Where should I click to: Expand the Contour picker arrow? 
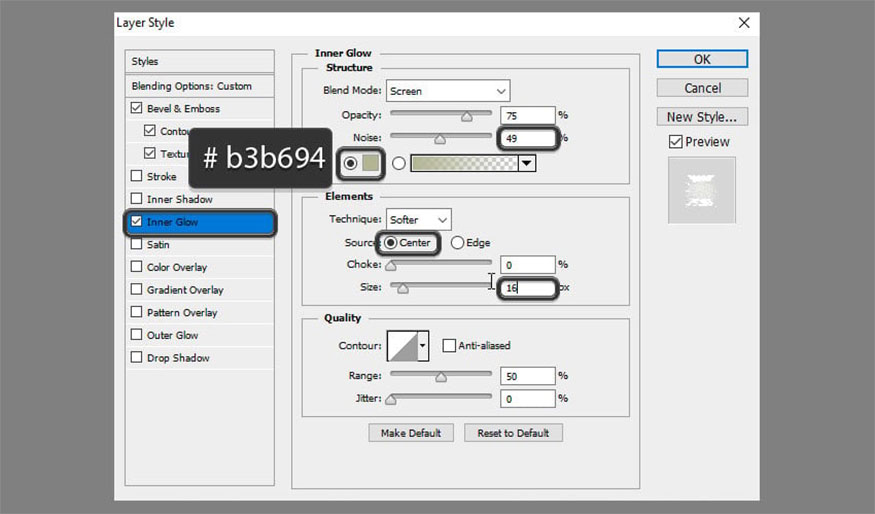click(x=423, y=346)
